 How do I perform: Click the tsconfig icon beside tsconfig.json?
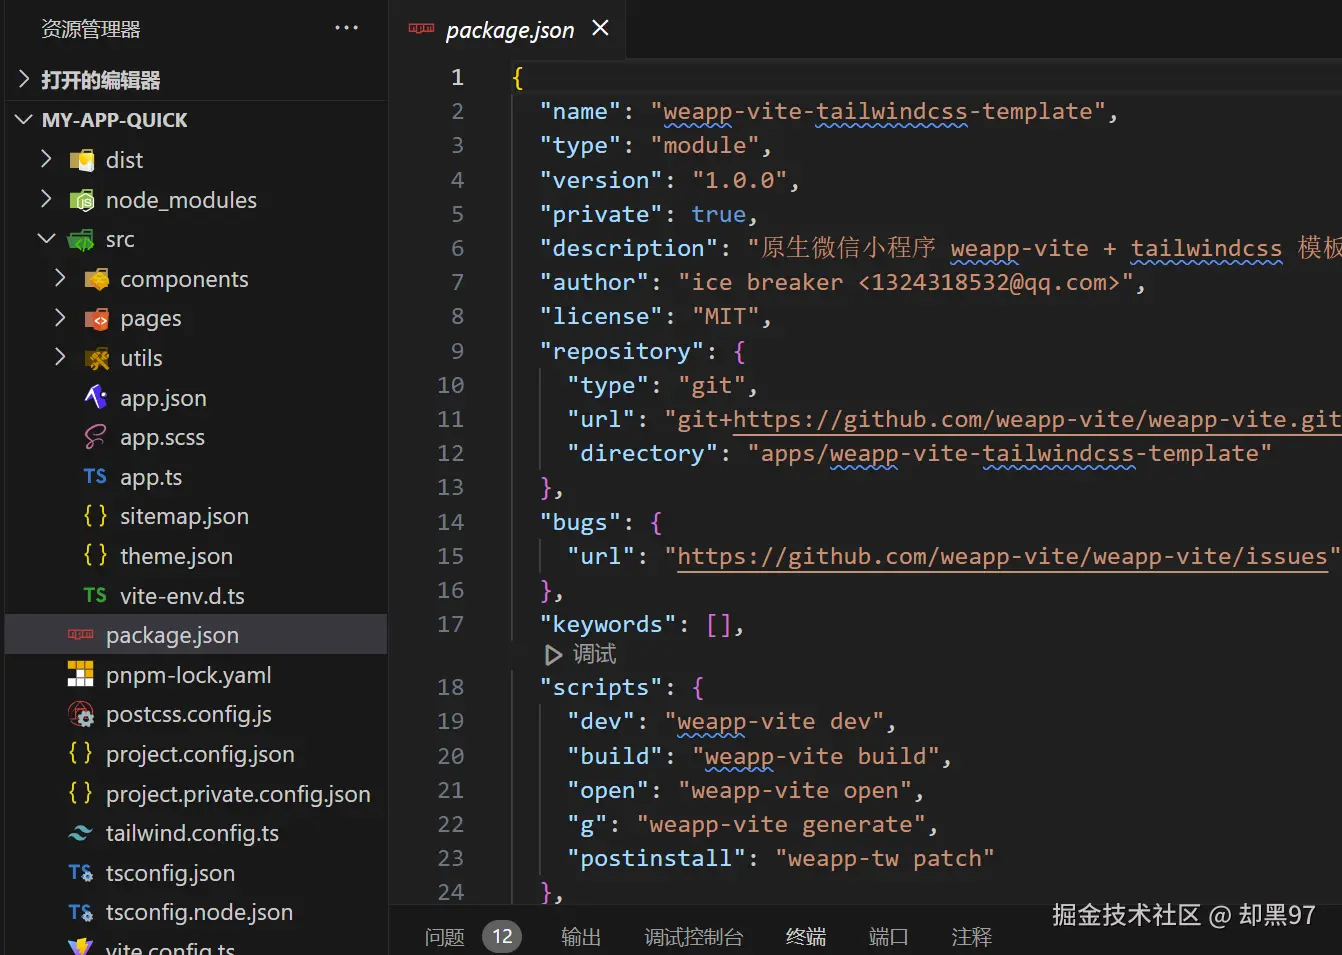(81, 873)
